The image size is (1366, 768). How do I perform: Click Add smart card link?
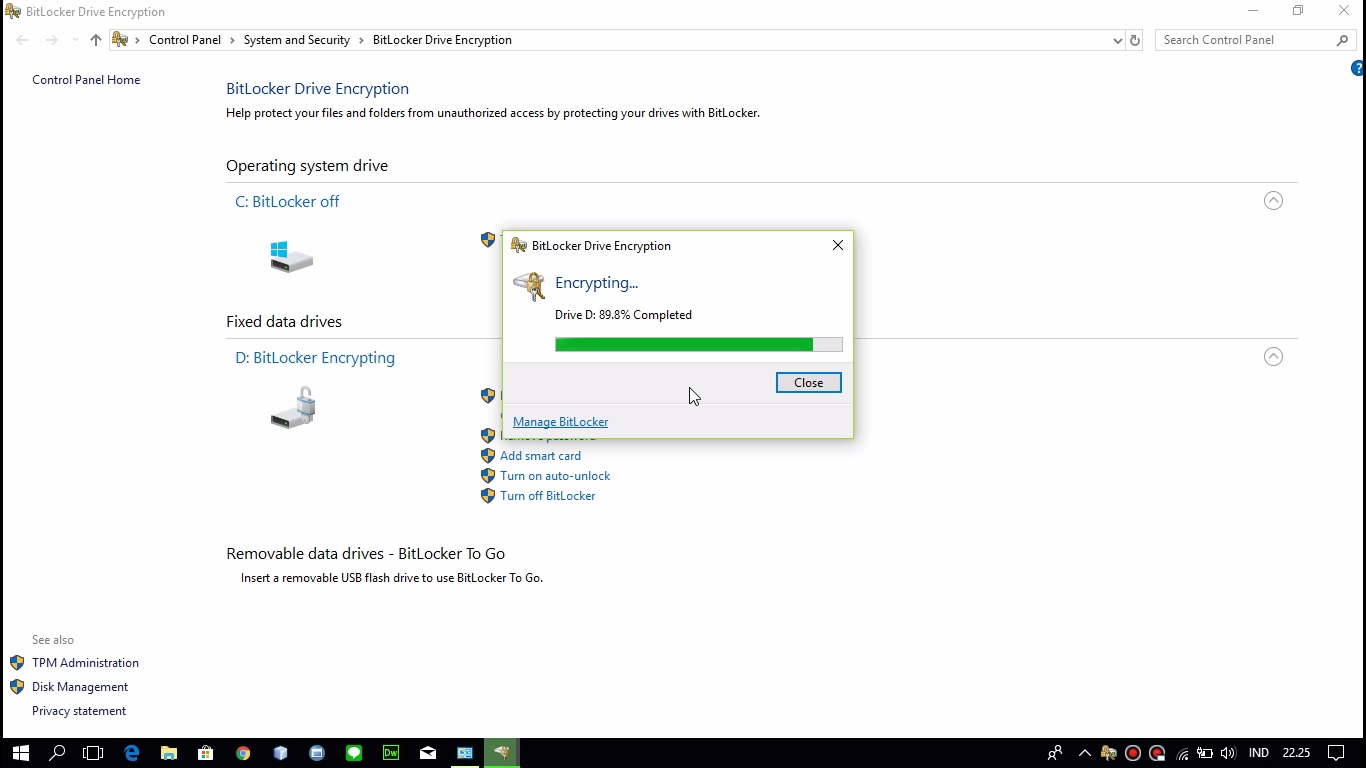[x=540, y=456]
